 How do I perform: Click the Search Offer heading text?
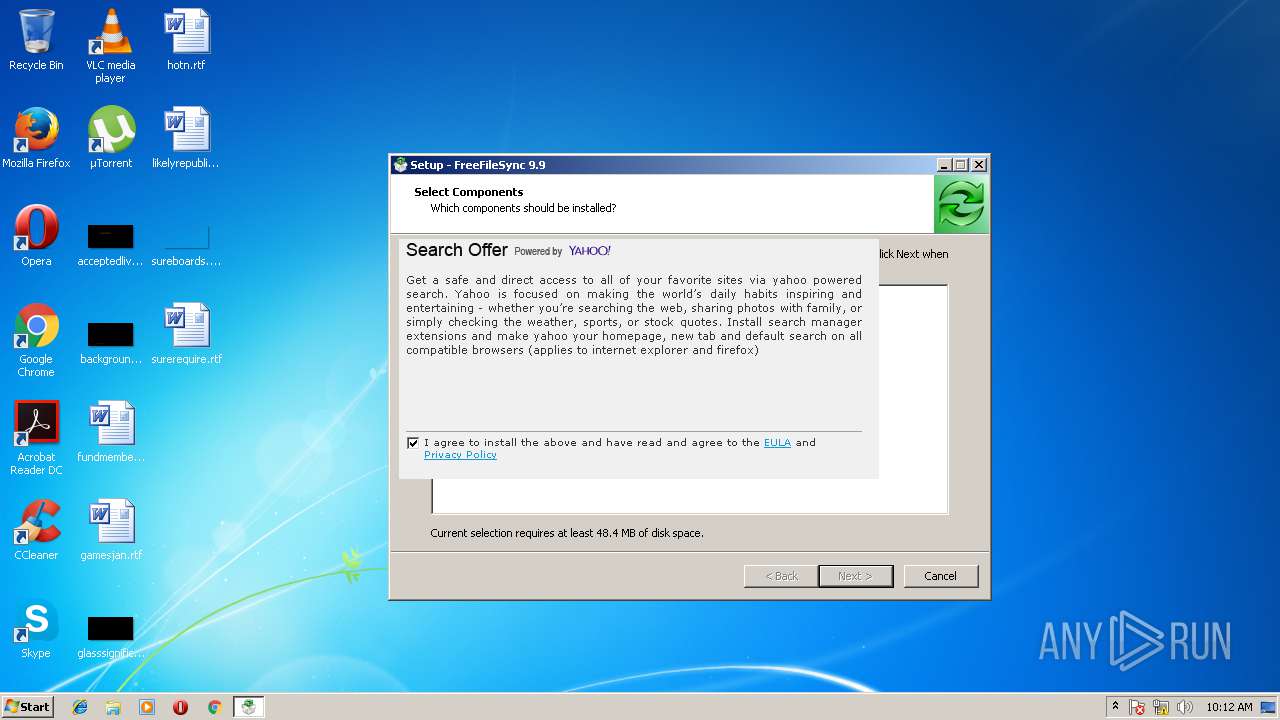click(x=457, y=250)
